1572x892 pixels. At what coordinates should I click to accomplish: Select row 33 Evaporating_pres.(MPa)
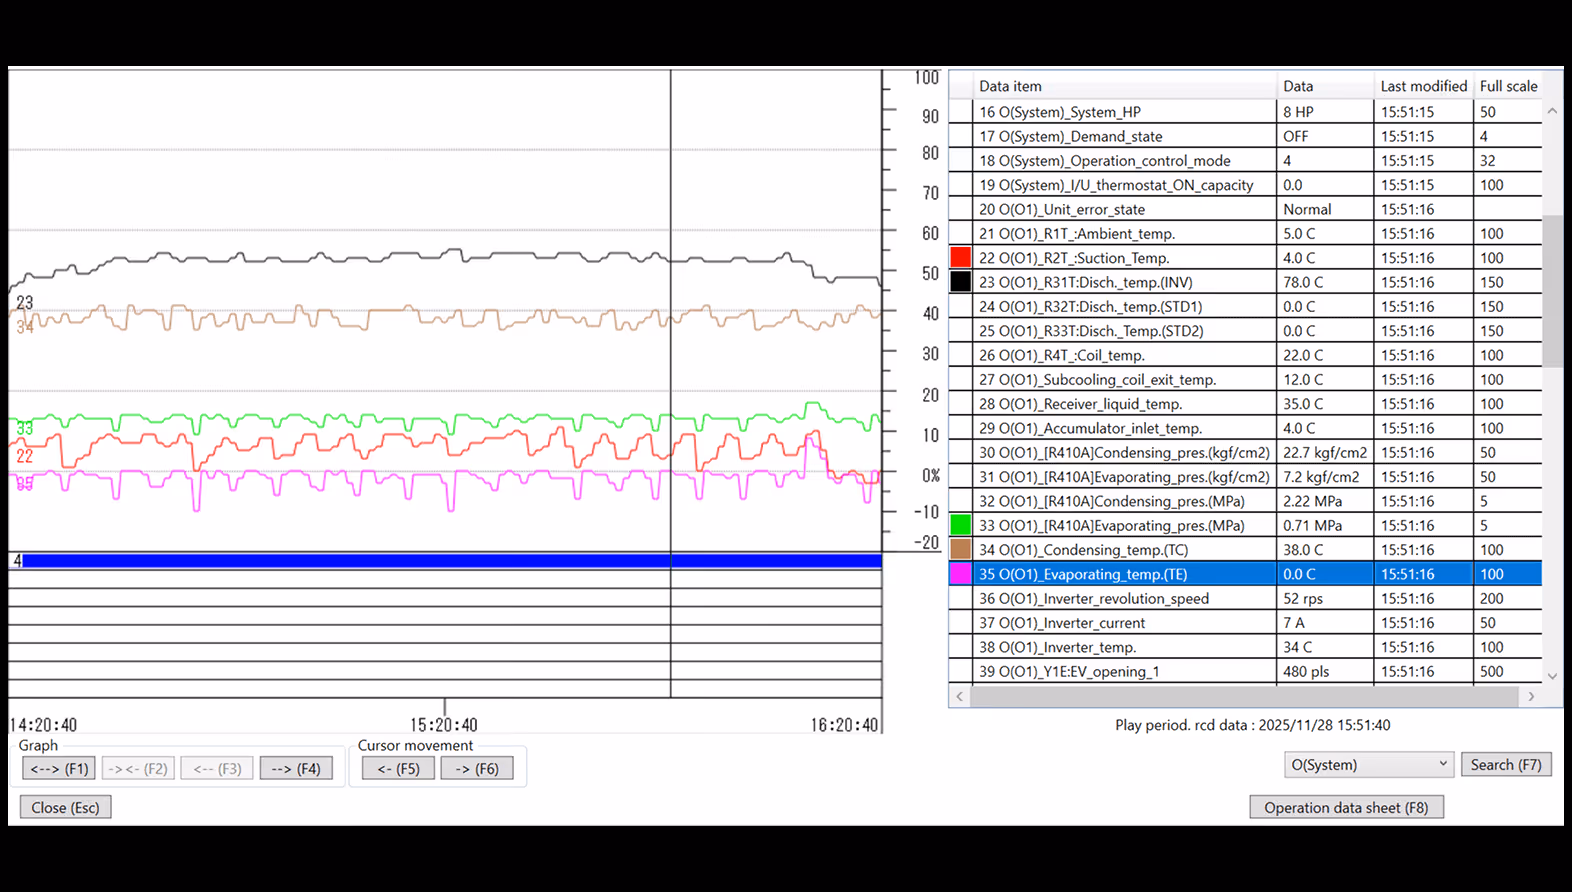1245,525
